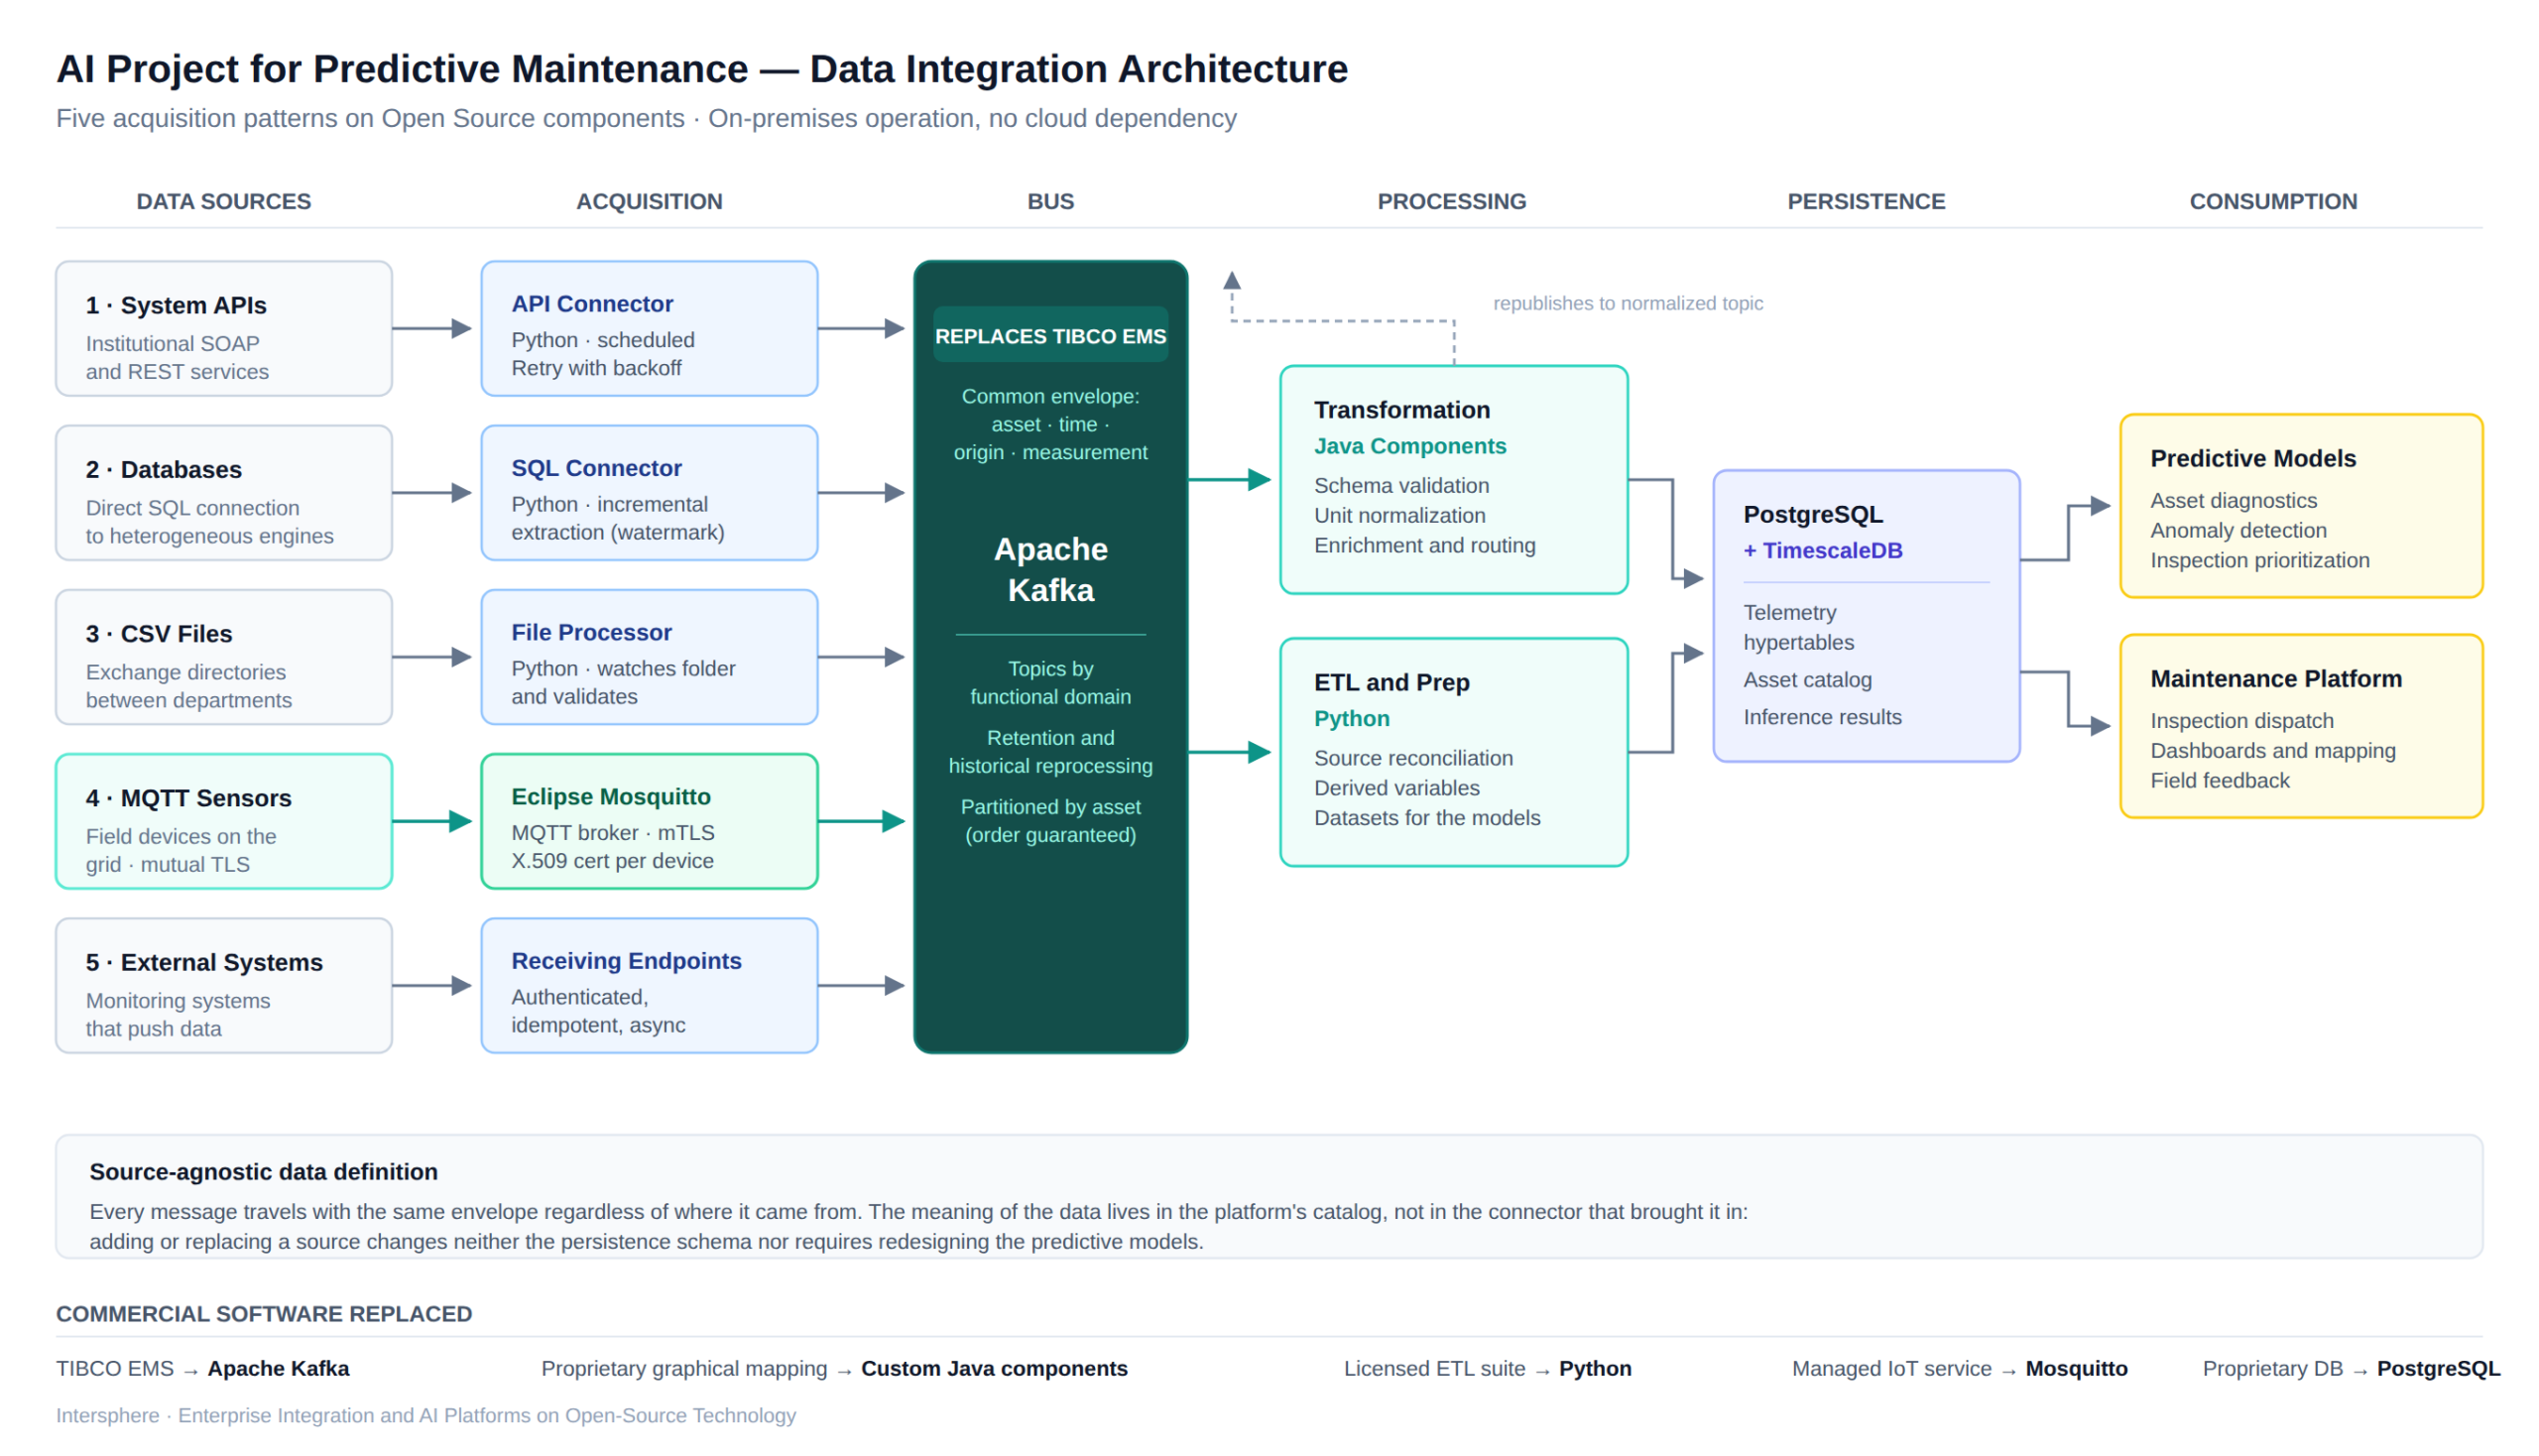Click the CSV Files source box
The image size is (2539, 1456).
coord(224,657)
